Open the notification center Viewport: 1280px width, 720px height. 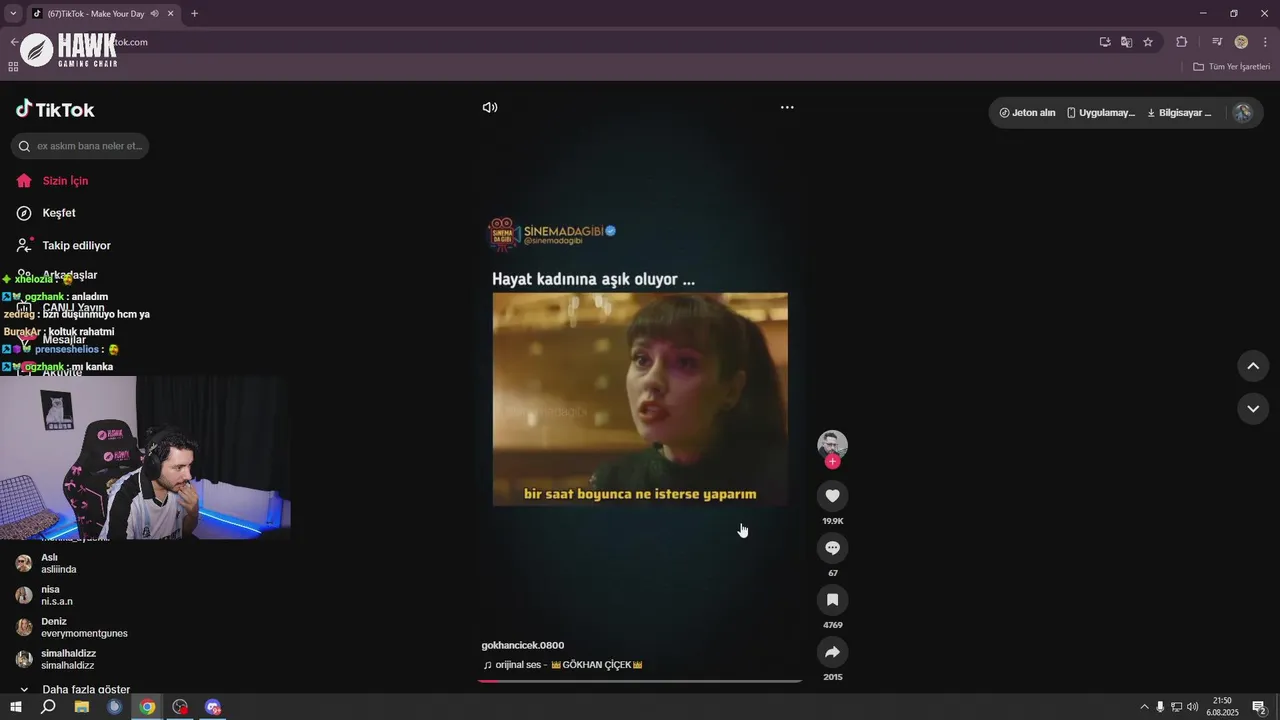tap(1259, 707)
